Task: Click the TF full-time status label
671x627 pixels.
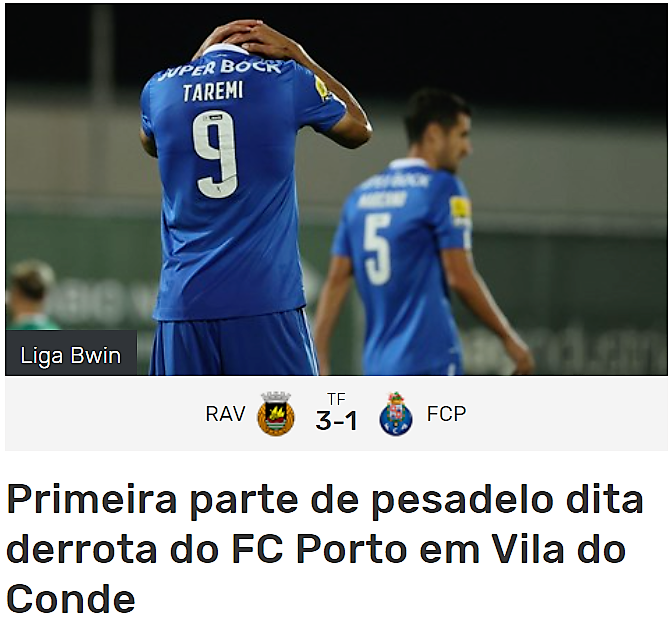Action: (x=336, y=399)
